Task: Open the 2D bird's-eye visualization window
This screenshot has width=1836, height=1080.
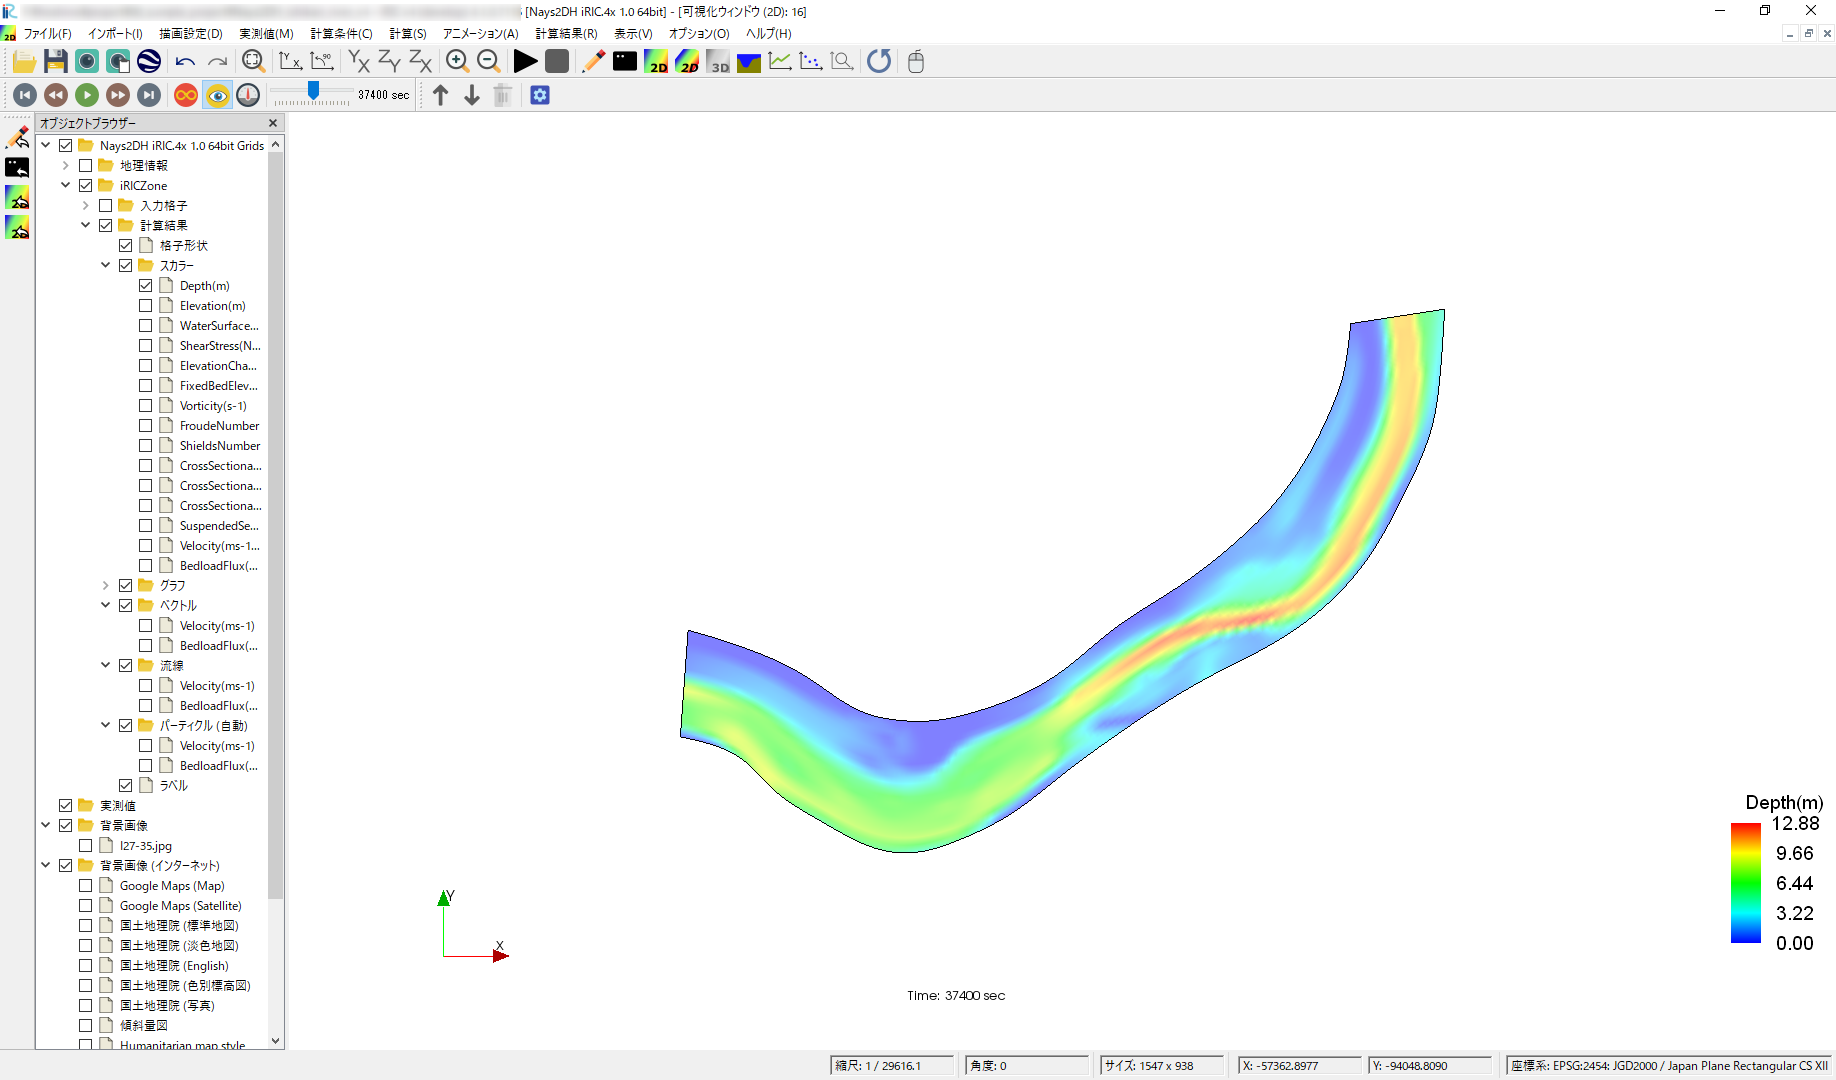Action: [687, 62]
